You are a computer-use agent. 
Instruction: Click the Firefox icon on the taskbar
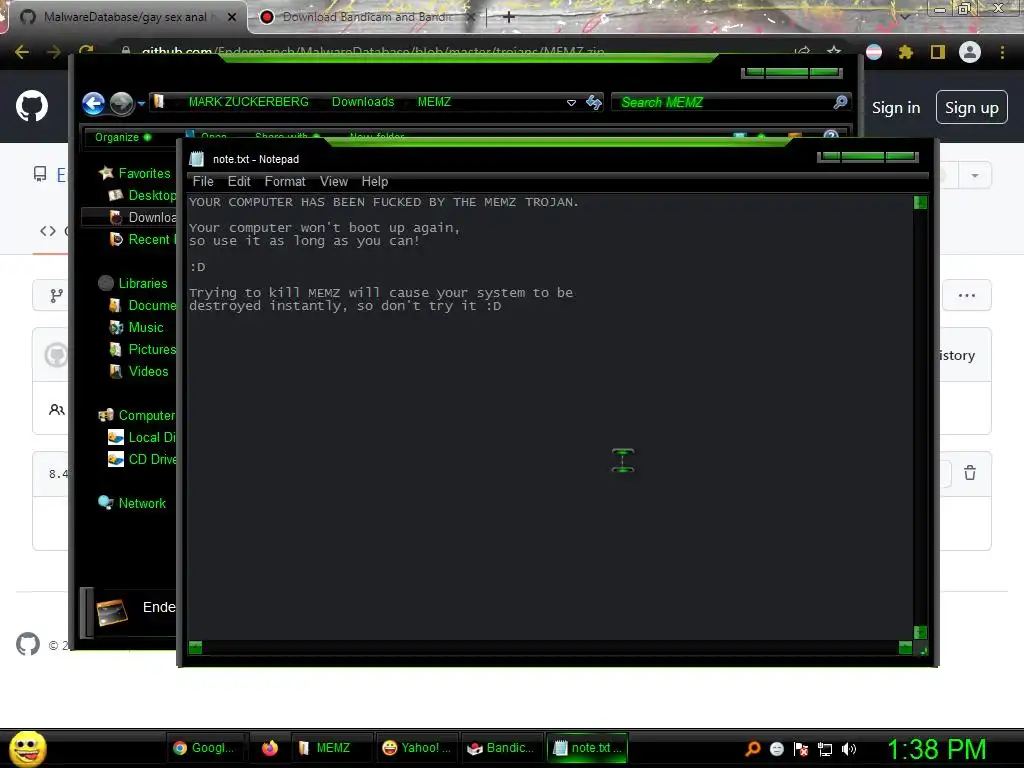point(270,748)
